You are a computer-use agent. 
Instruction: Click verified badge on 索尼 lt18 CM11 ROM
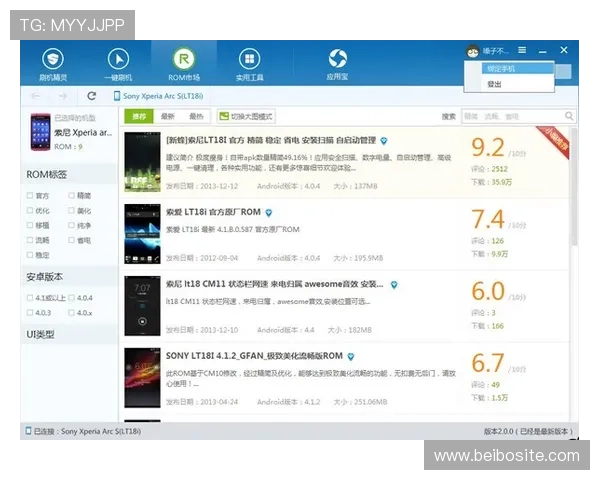[x=394, y=285]
